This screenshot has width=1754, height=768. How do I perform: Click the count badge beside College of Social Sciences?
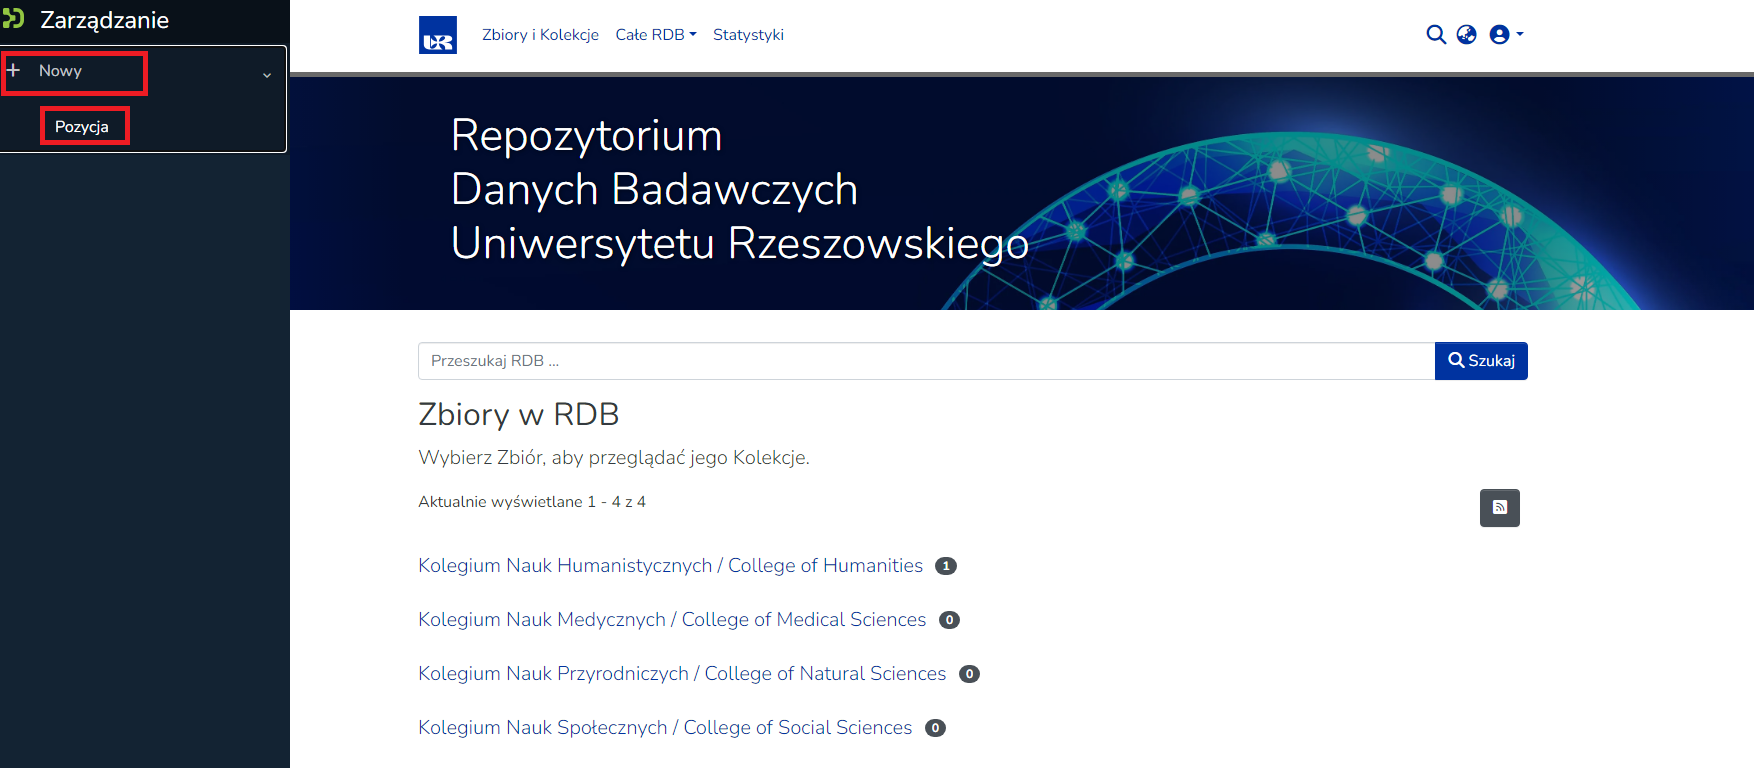pos(935,728)
